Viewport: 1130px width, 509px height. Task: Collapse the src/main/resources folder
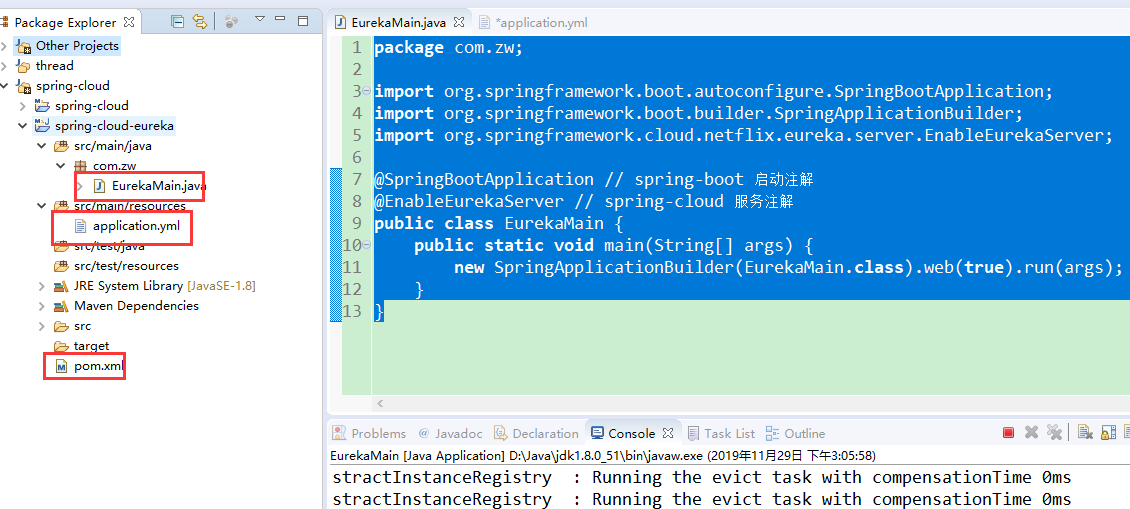[x=42, y=206]
